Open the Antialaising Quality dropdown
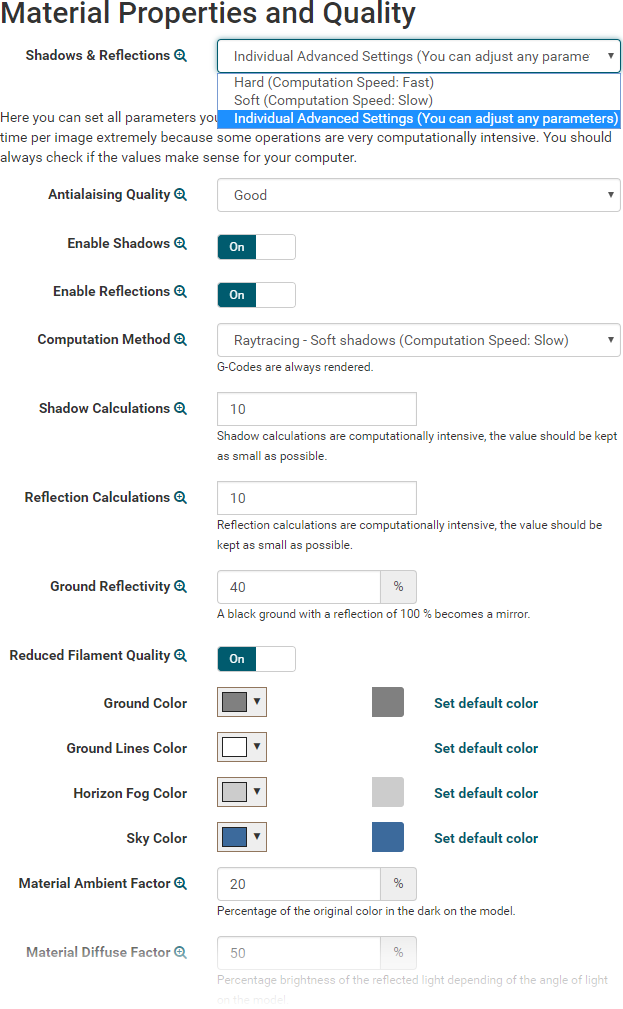This screenshot has height=1009, width=623. (x=418, y=195)
